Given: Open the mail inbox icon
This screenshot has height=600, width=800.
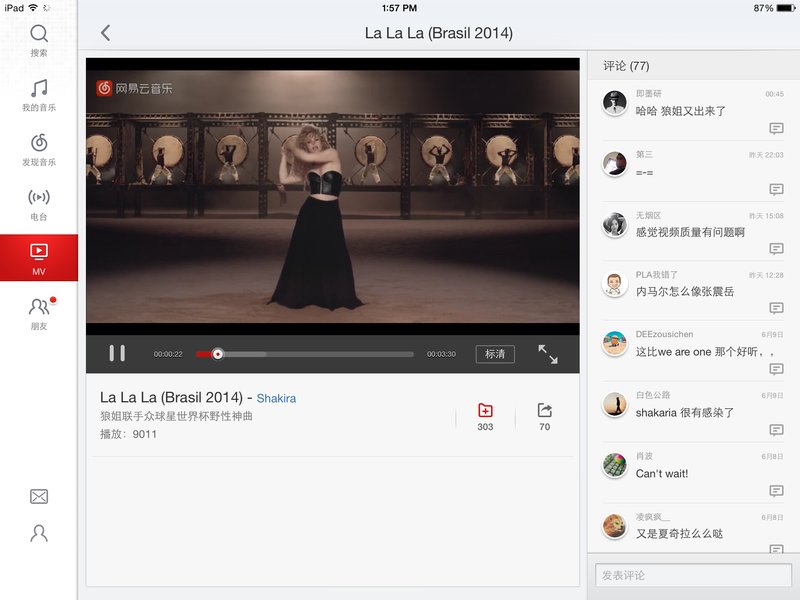Looking at the screenshot, I should point(39,496).
